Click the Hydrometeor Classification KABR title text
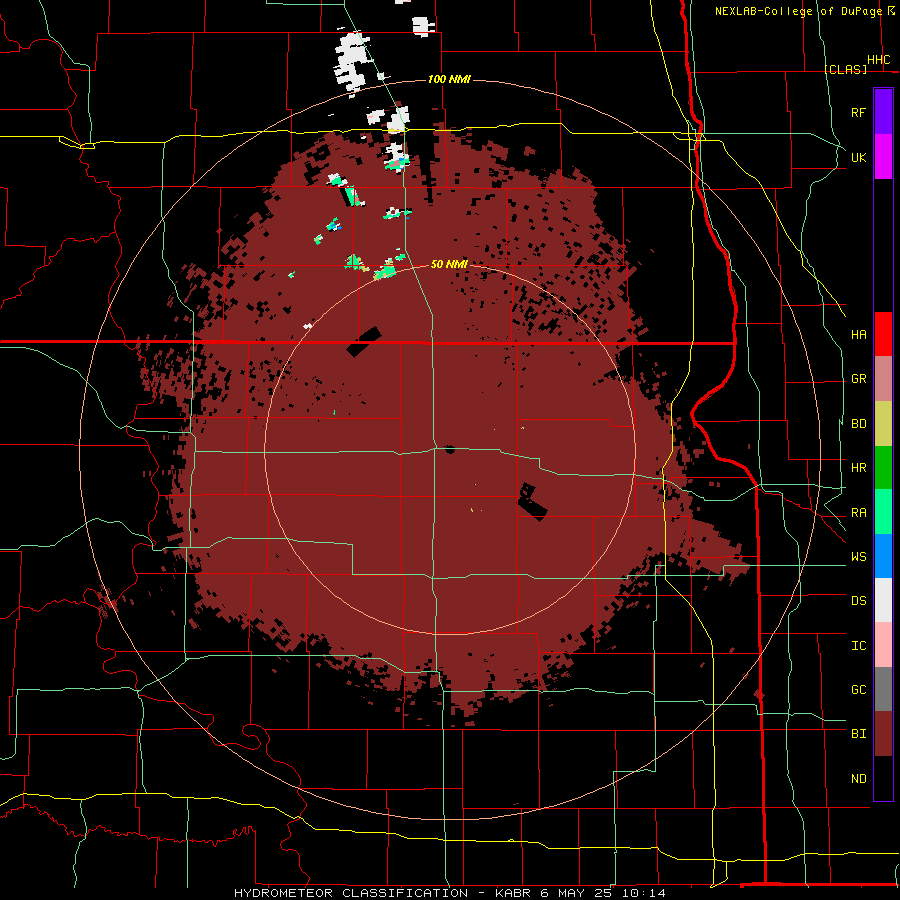900x900 pixels. pyautogui.click(x=450, y=893)
